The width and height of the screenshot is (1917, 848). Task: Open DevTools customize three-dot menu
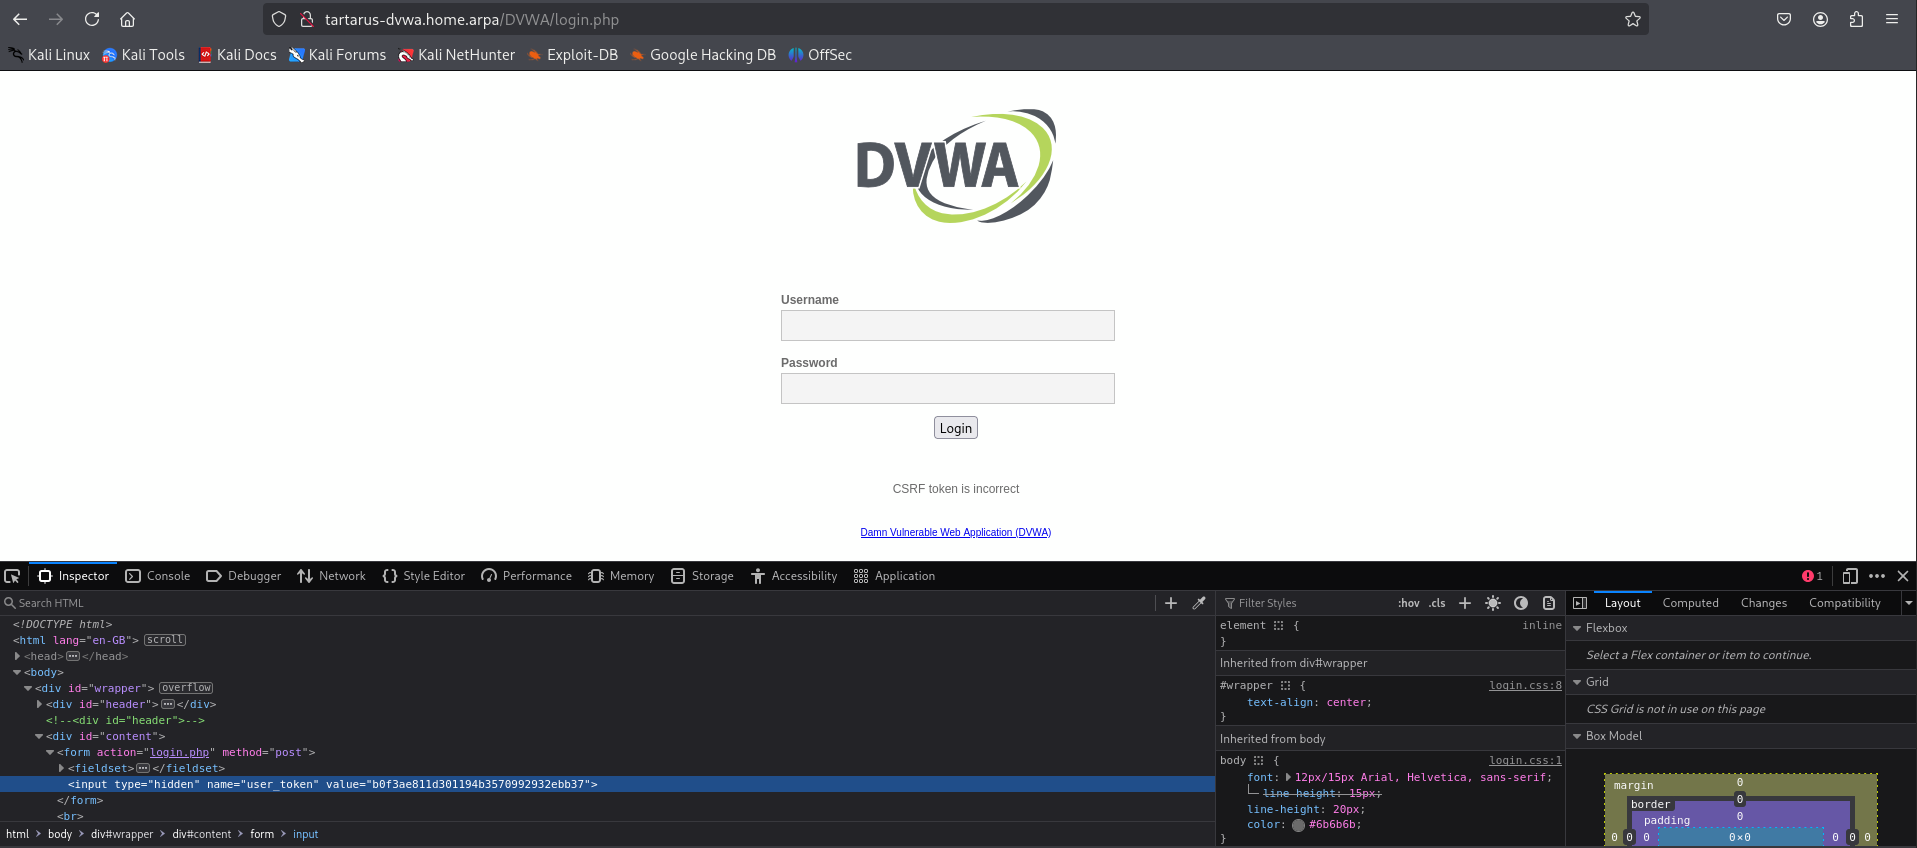click(x=1877, y=576)
